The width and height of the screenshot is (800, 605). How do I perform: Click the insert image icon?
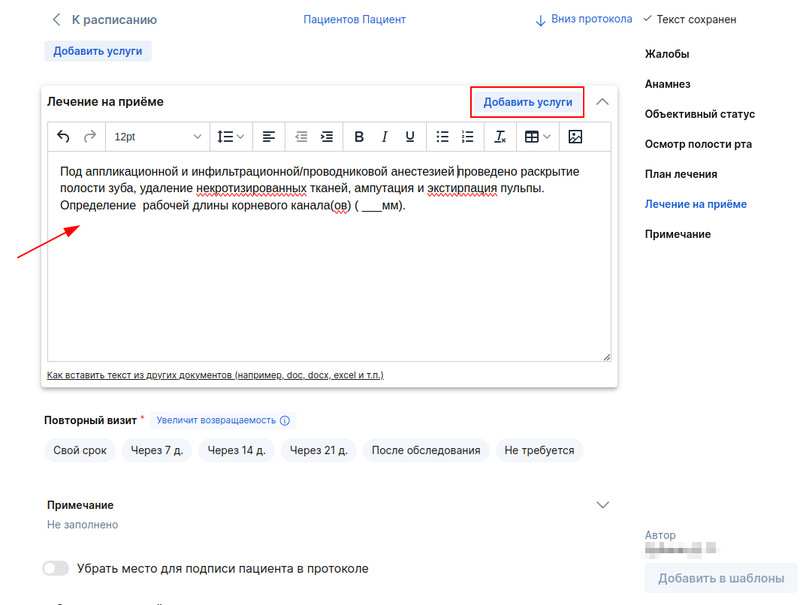[x=575, y=137]
